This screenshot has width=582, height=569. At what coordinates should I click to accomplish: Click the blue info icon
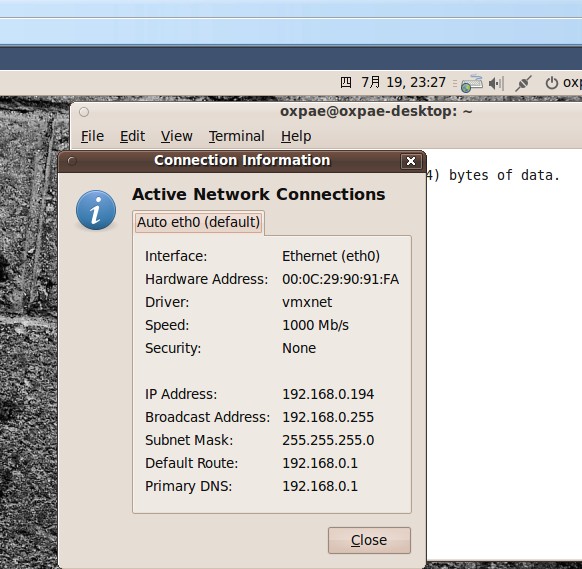click(x=96, y=210)
